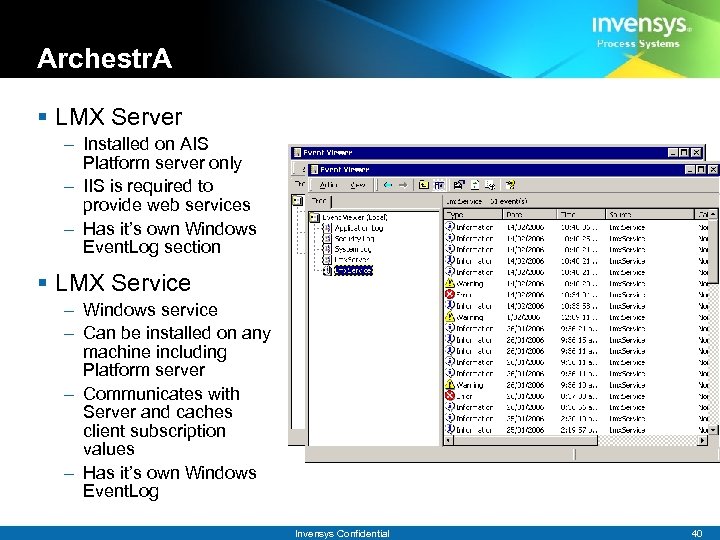Click the horizontal scroll right arrow
Viewport: 720px width, 540px height.
click(703, 440)
